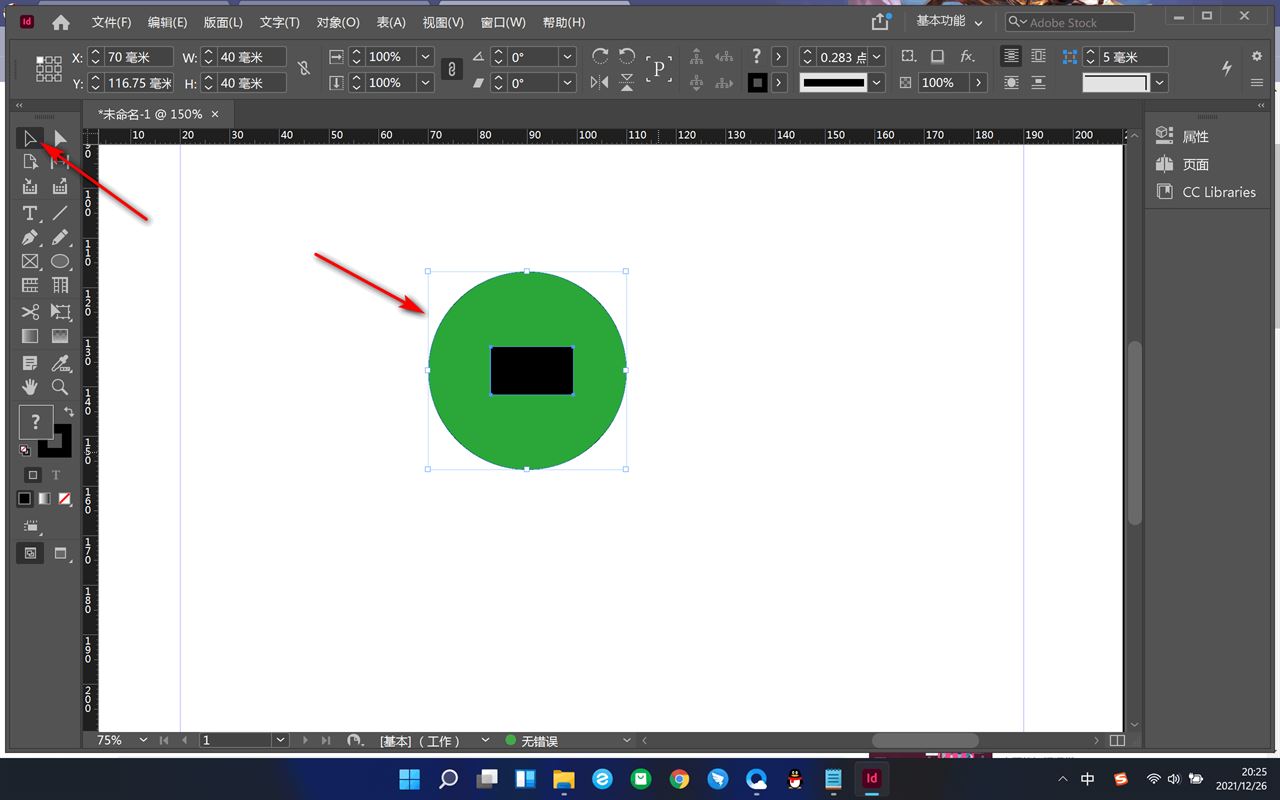Click the Quick Apply lightning icon

pos(1227,68)
